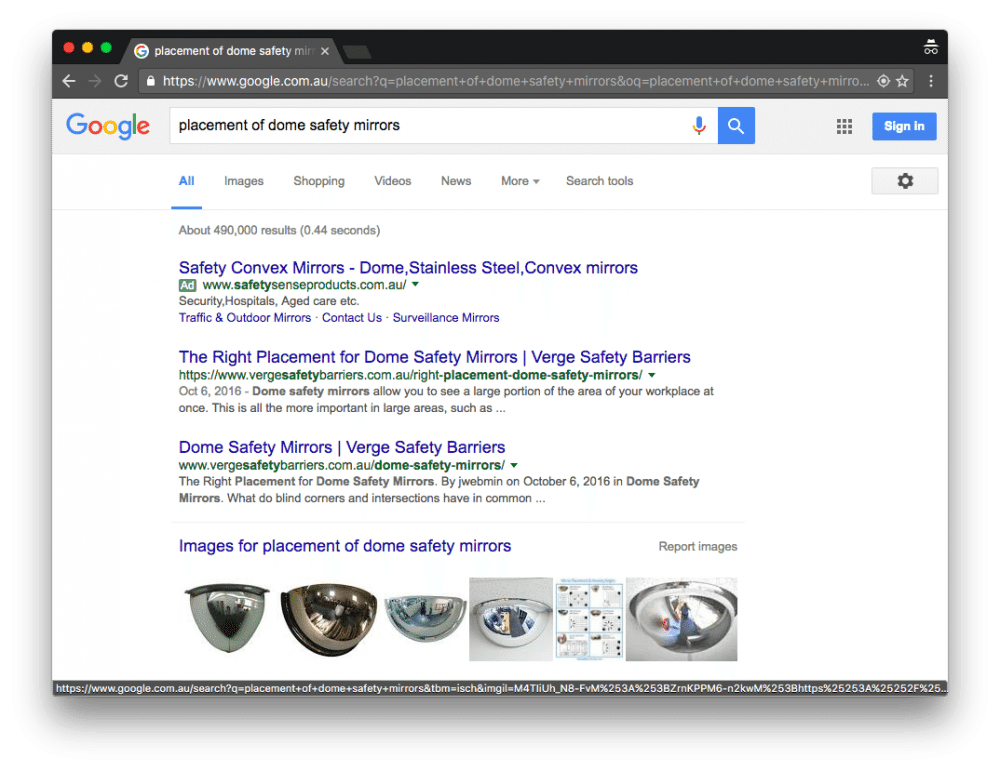1000x771 pixels.
Task: Start voice search with the microphone icon
Action: pos(699,126)
